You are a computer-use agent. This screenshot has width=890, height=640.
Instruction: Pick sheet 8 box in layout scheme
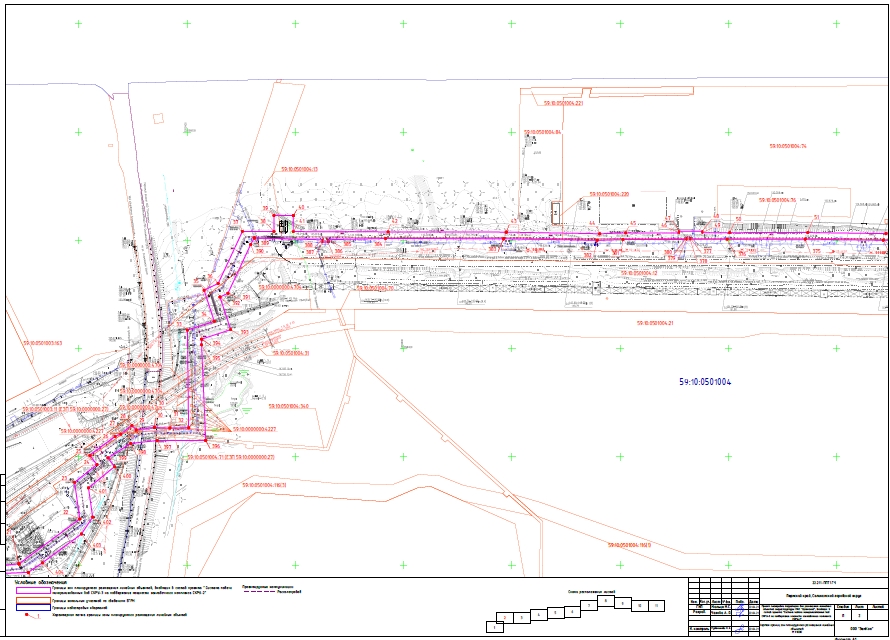(x=606, y=600)
